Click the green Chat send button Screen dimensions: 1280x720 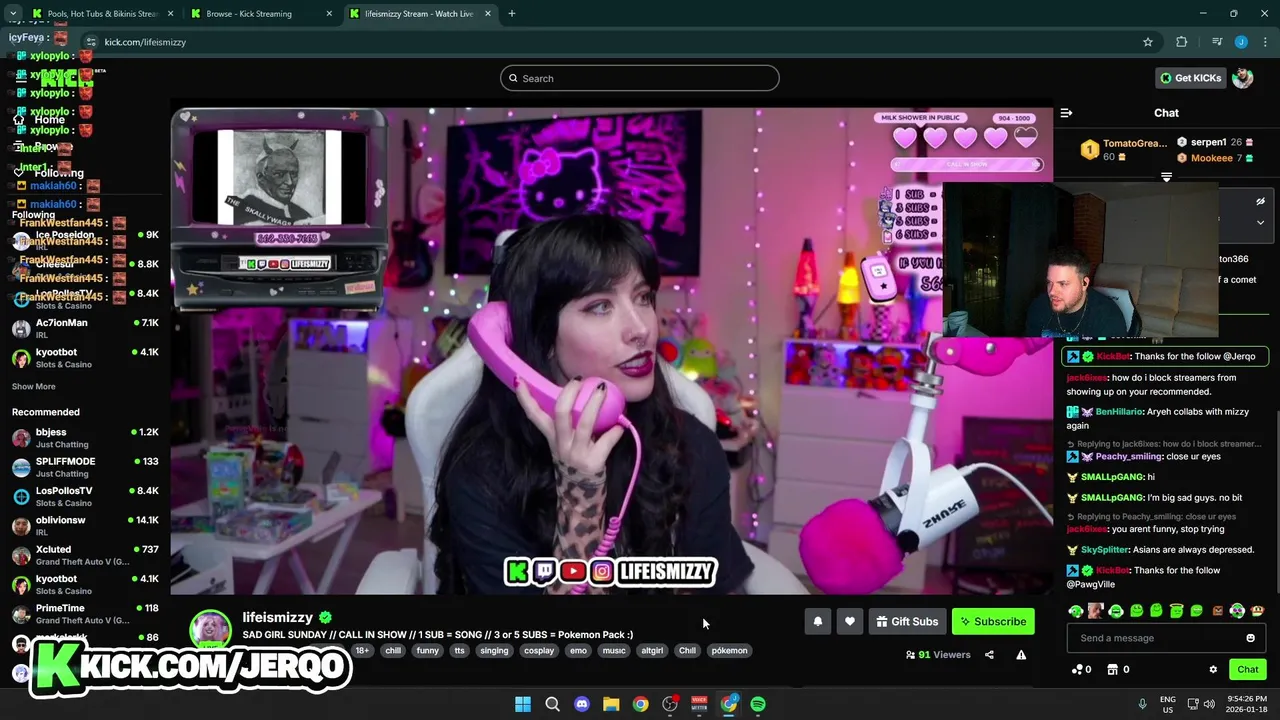click(x=1247, y=670)
